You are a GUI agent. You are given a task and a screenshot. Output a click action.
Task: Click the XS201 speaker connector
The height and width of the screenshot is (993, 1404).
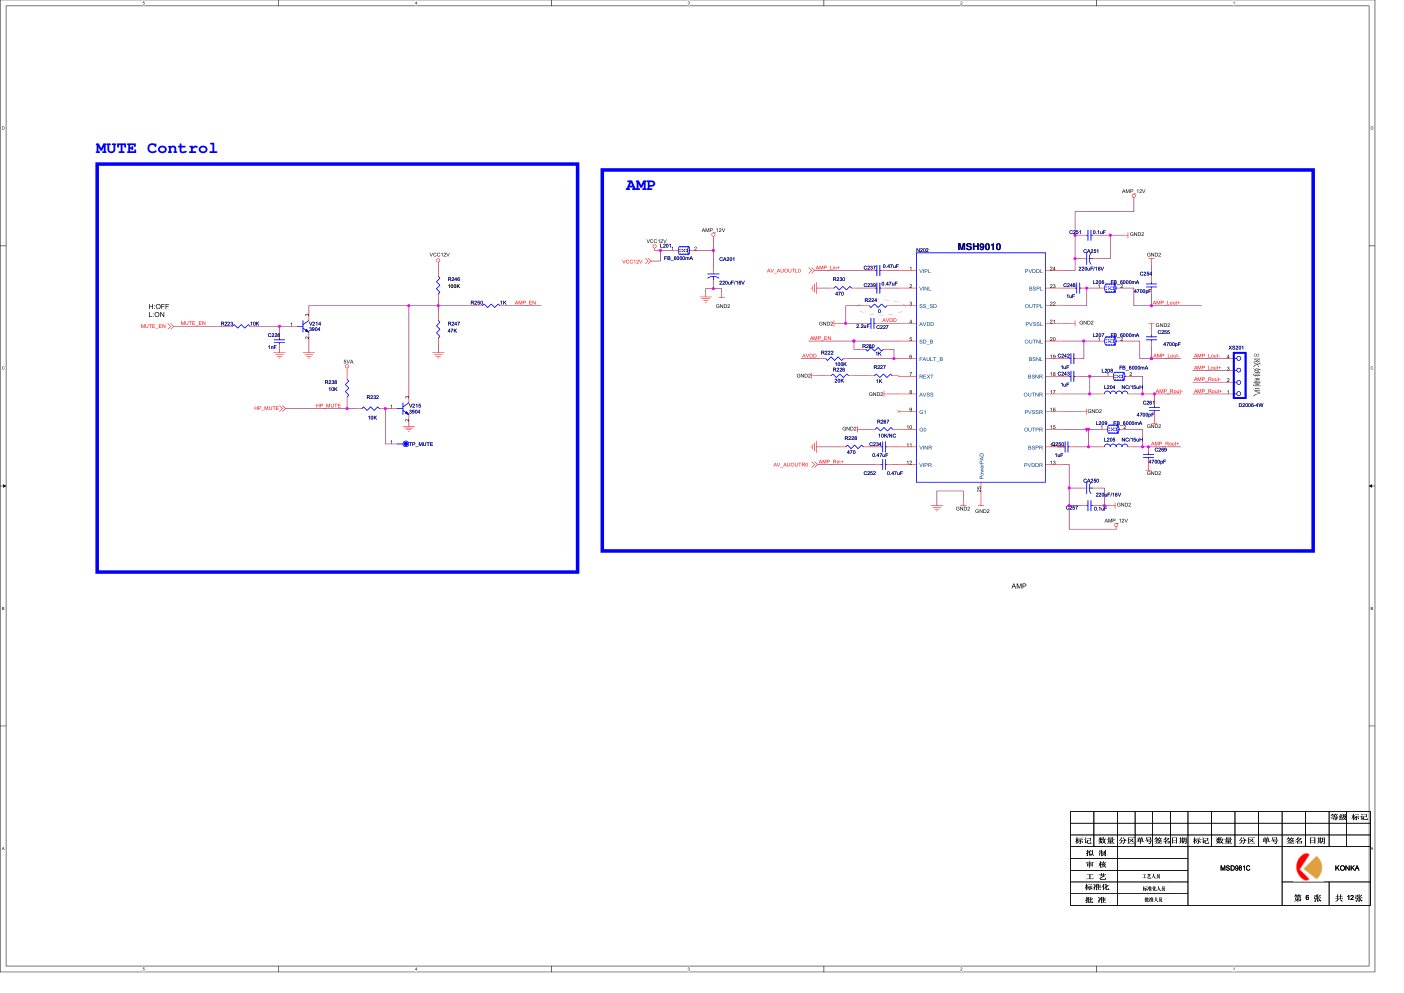[x=1238, y=375]
